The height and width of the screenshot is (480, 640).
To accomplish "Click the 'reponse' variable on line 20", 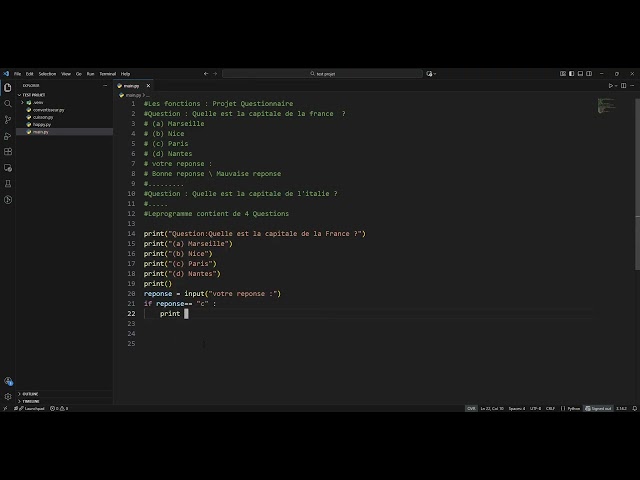I will (x=158, y=293).
